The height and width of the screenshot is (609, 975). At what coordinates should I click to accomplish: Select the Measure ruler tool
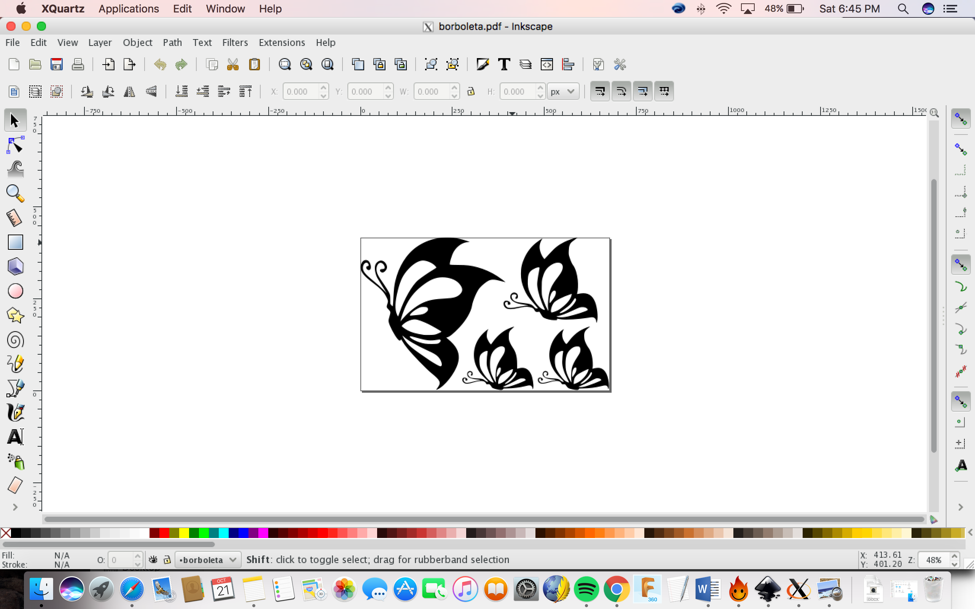point(15,218)
